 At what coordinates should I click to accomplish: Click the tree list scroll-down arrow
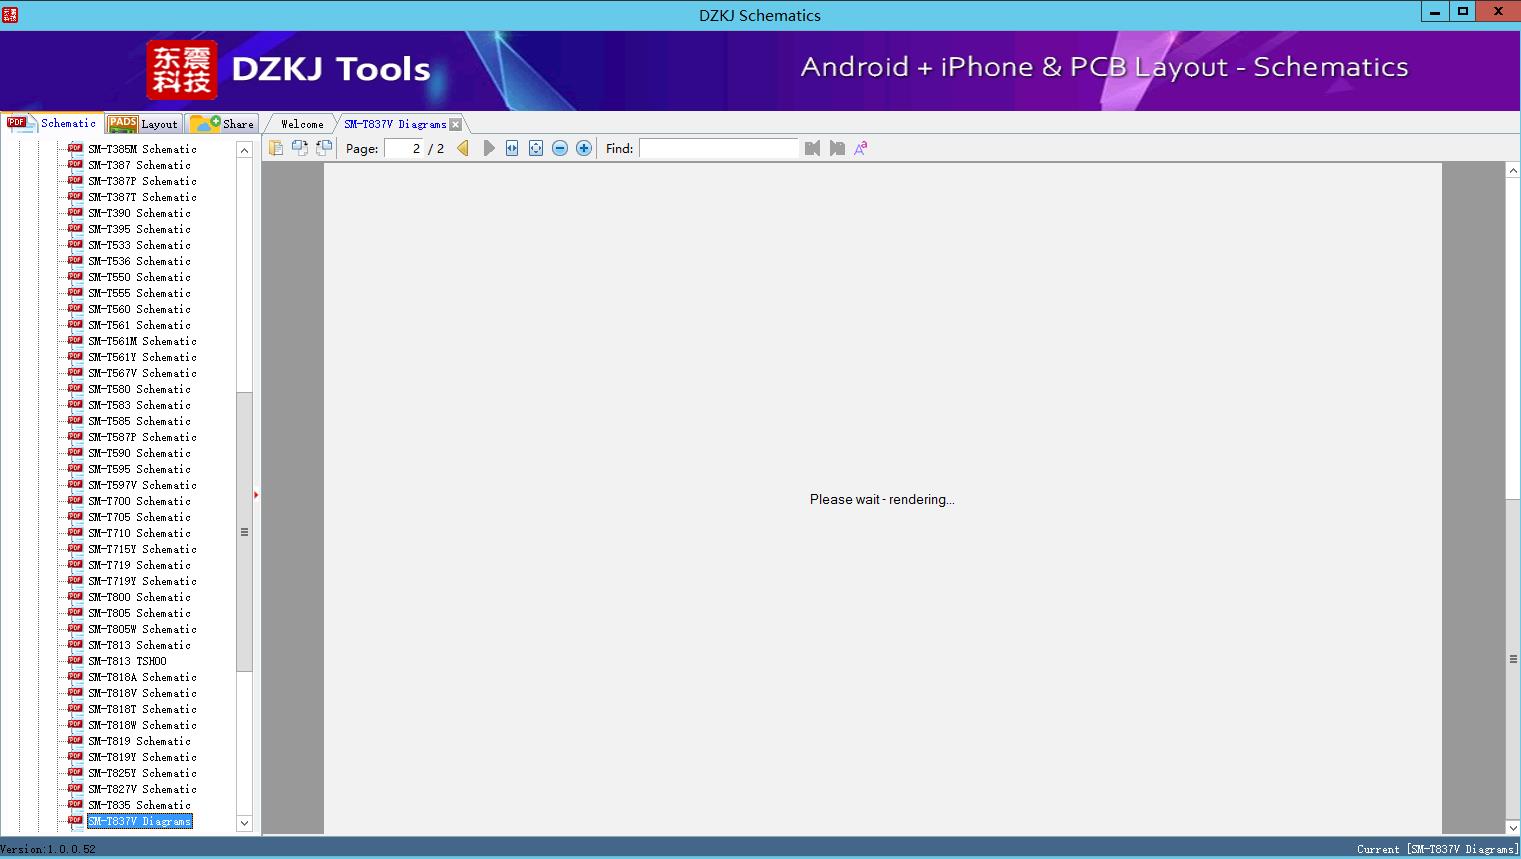tap(244, 823)
